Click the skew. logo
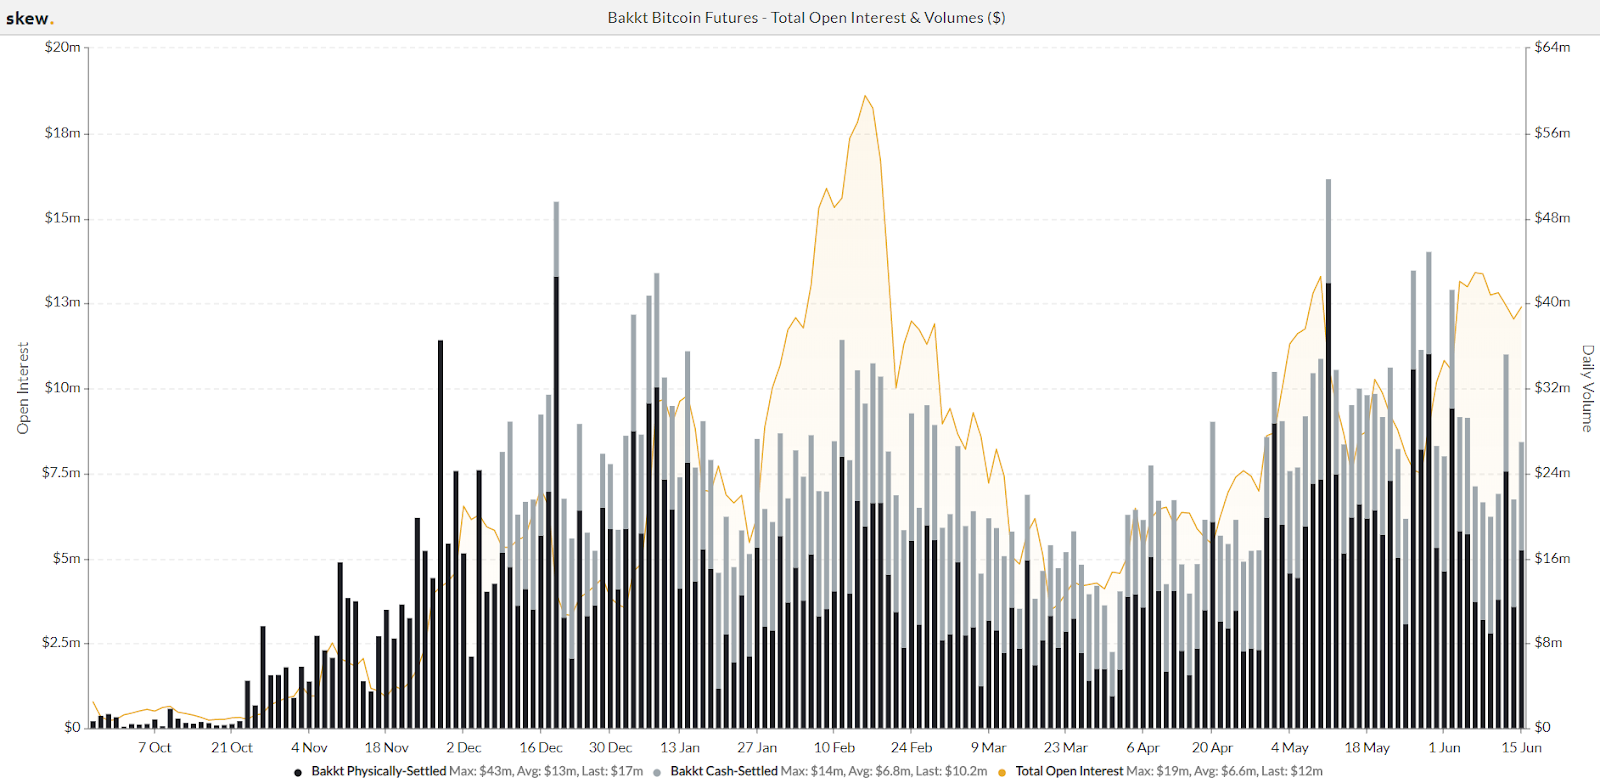The image size is (1600, 783). click(30, 19)
